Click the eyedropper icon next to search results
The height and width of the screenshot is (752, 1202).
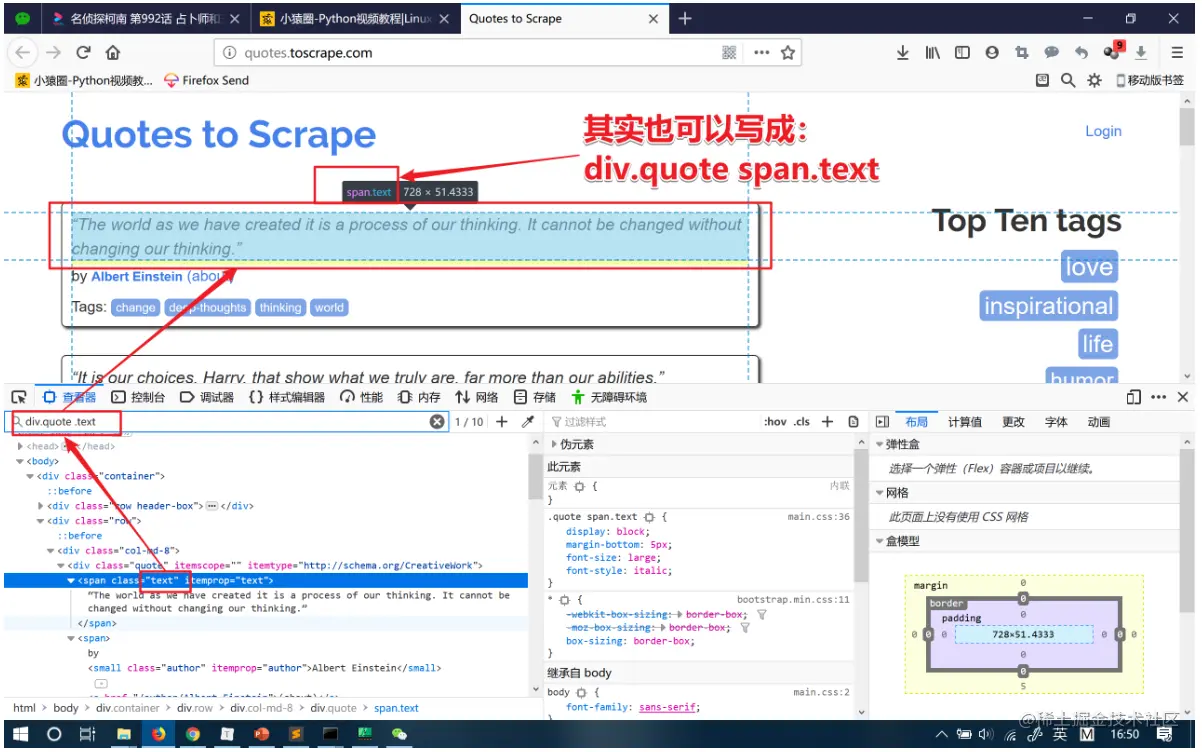[x=527, y=422]
